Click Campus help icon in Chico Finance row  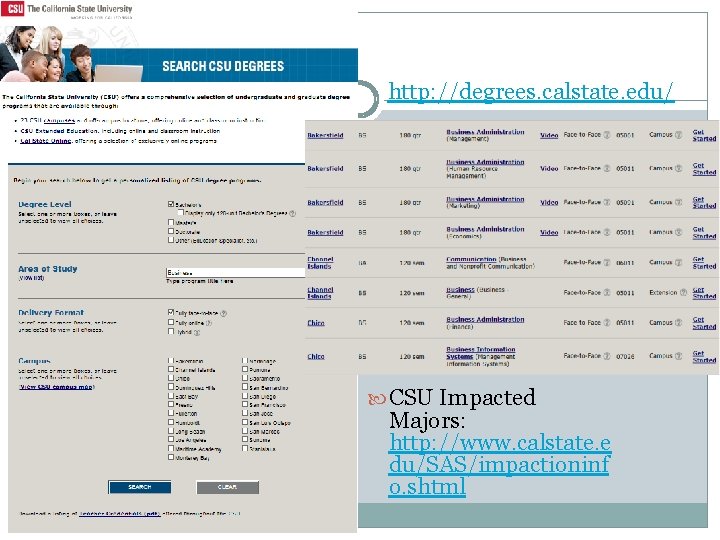(x=678, y=322)
